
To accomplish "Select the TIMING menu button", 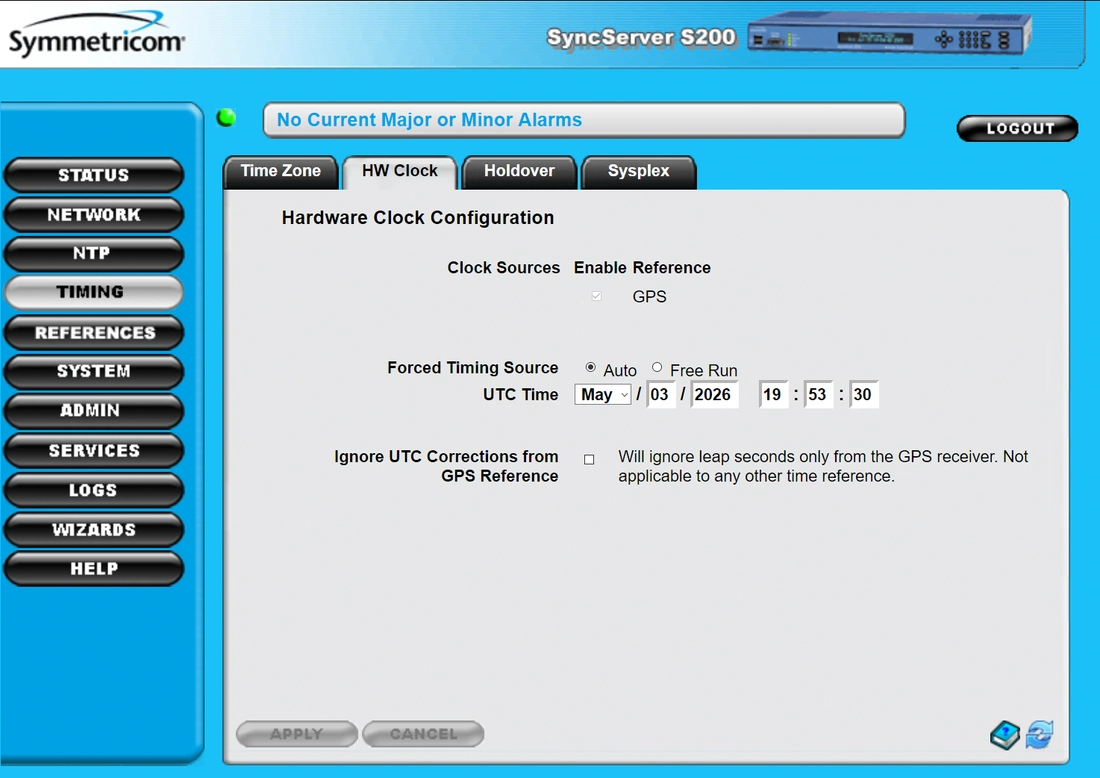I will pos(94,292).
